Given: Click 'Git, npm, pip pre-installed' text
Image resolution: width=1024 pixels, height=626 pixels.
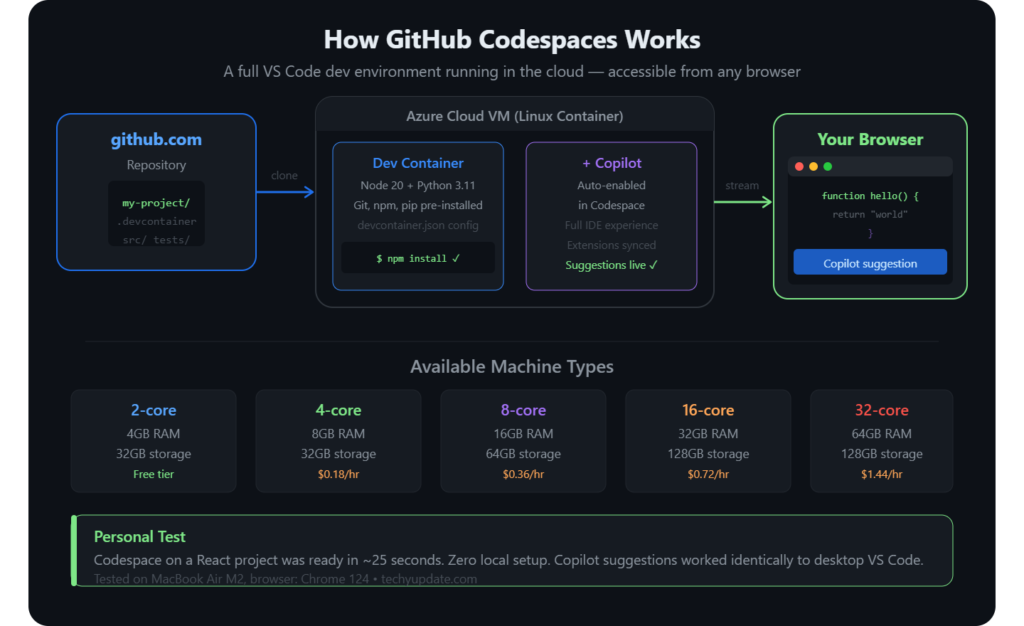Looking at the screenshot, I should click(x=418, y=205).
